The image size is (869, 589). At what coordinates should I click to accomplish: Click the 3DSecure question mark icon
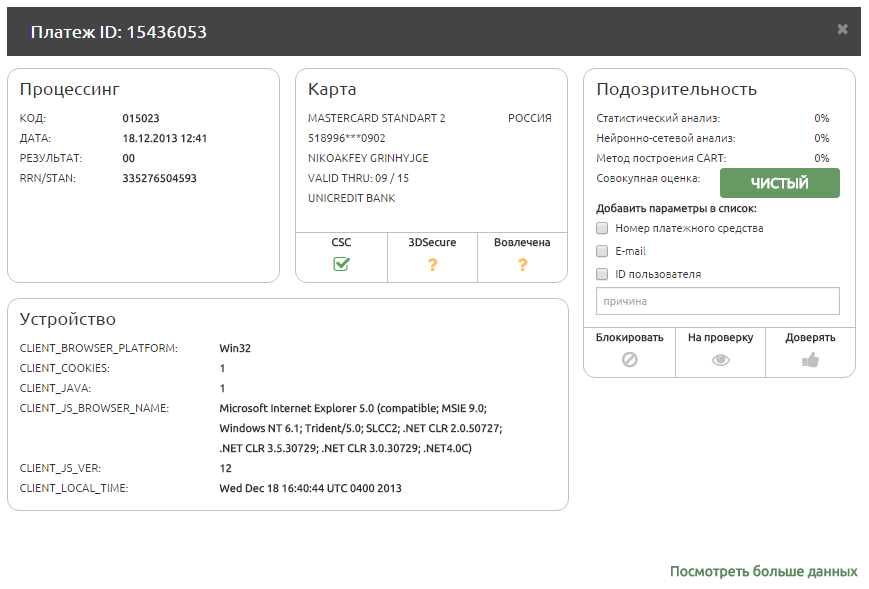coord(432,264)
